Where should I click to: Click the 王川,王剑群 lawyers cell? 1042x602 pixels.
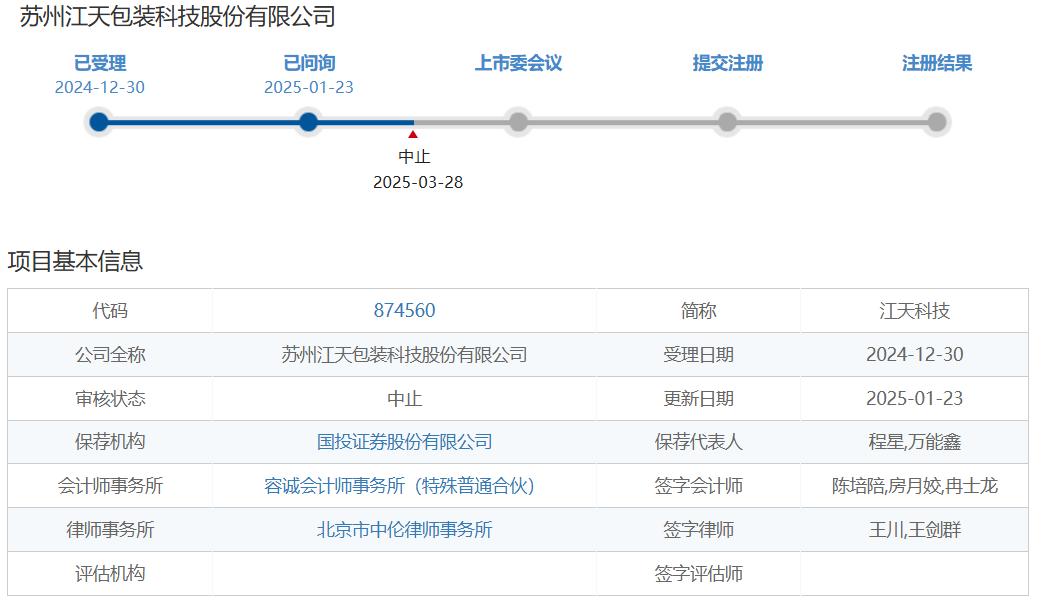click(x=914, y=530)
